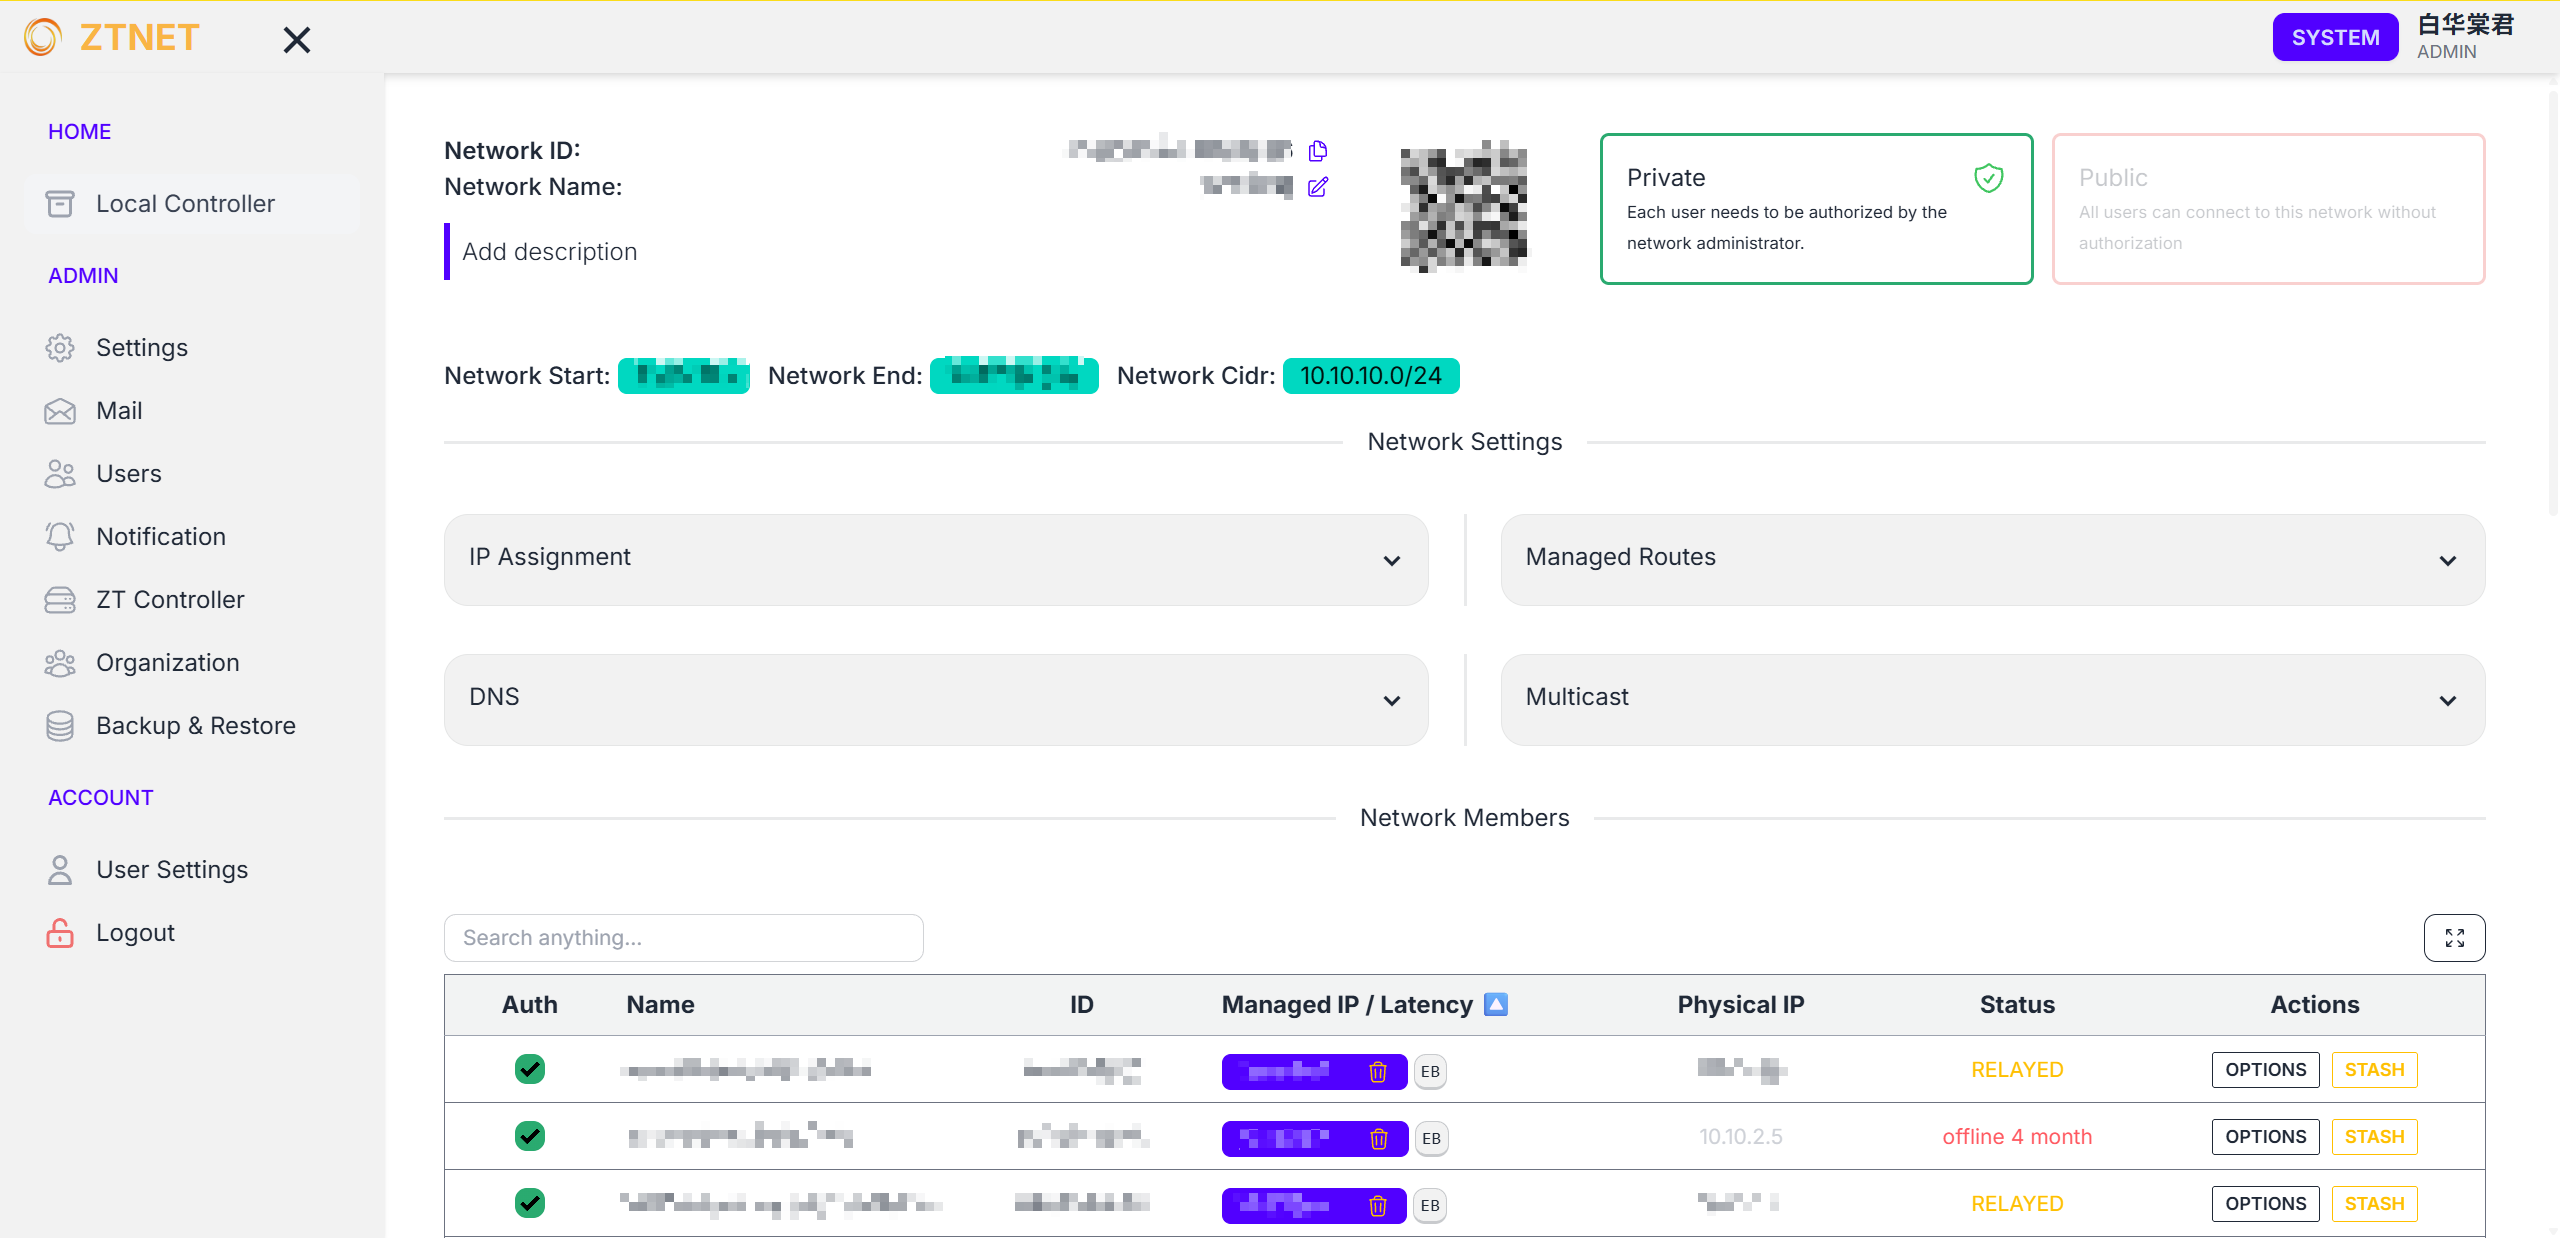Select the Public network type card
Viewport: 2560px width, 1238px height.
(x=2268, y=209)
